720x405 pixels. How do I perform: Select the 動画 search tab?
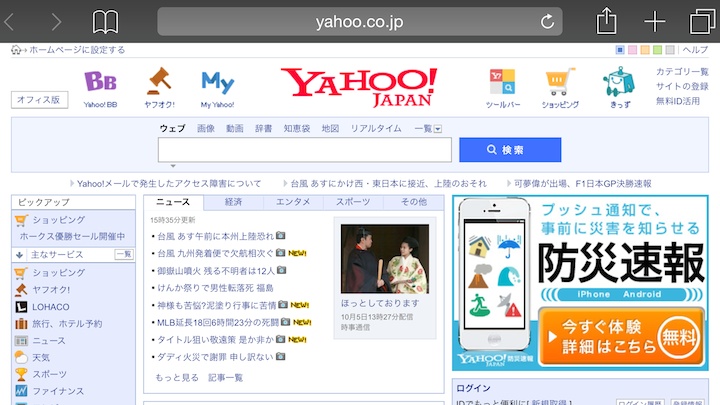click(235, 129)
